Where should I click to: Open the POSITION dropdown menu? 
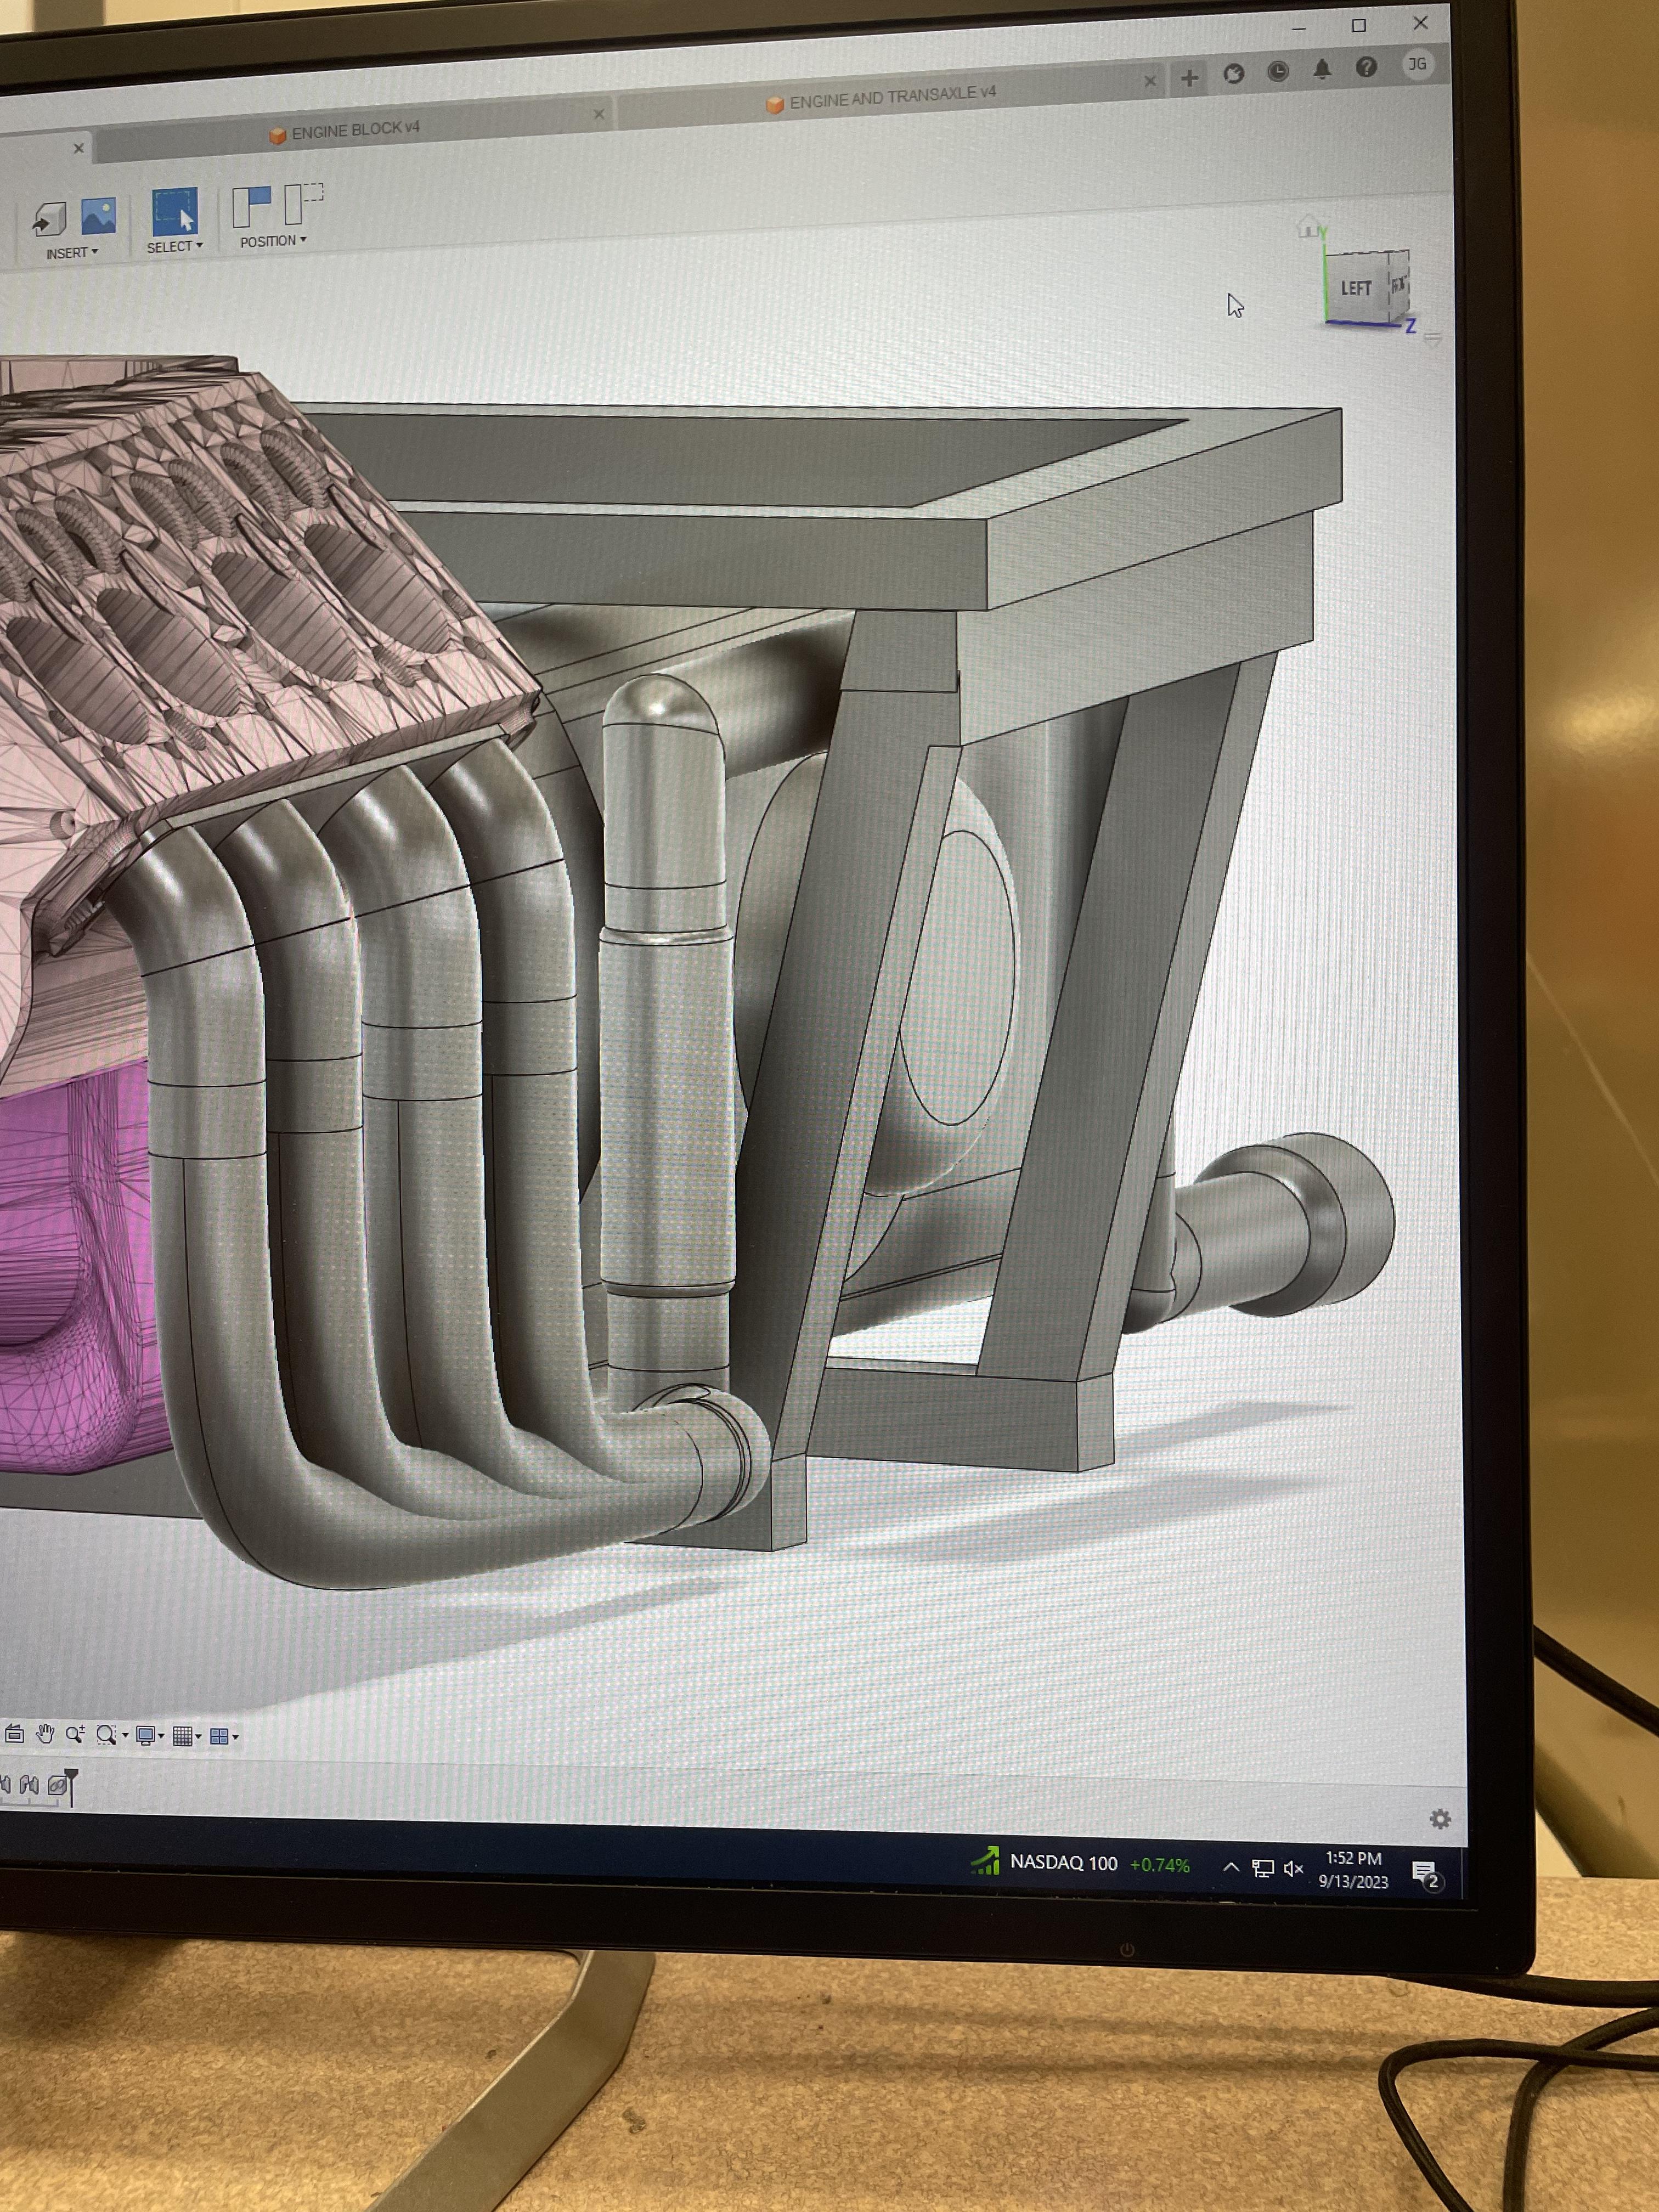click(x=273, y=241)
